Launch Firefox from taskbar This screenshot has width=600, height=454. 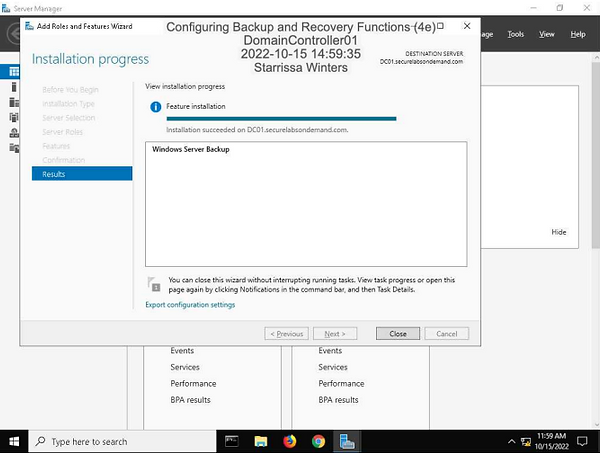click(x=290, y=441)
